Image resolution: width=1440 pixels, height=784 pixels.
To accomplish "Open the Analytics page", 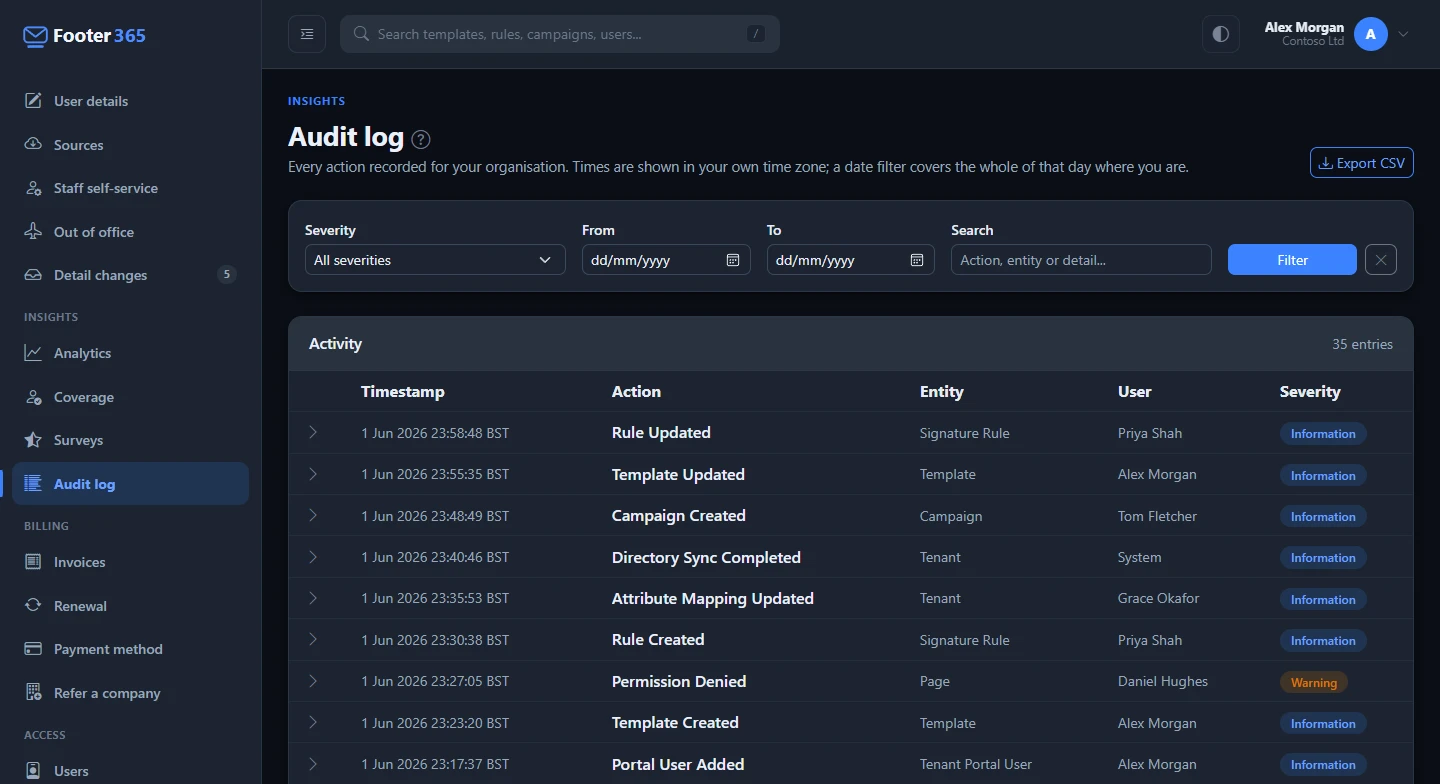I will click(131, 353).
